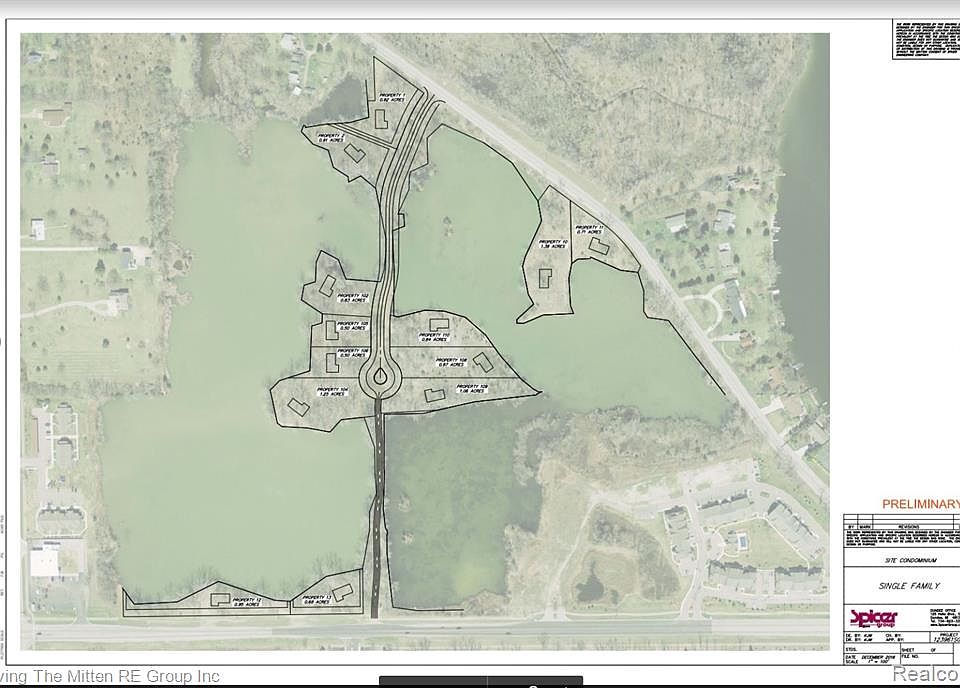Image resolution: width=960 pixels, height=688 pixels.
Task: Select the Property 2 lot label
Action: pos(331,137)
